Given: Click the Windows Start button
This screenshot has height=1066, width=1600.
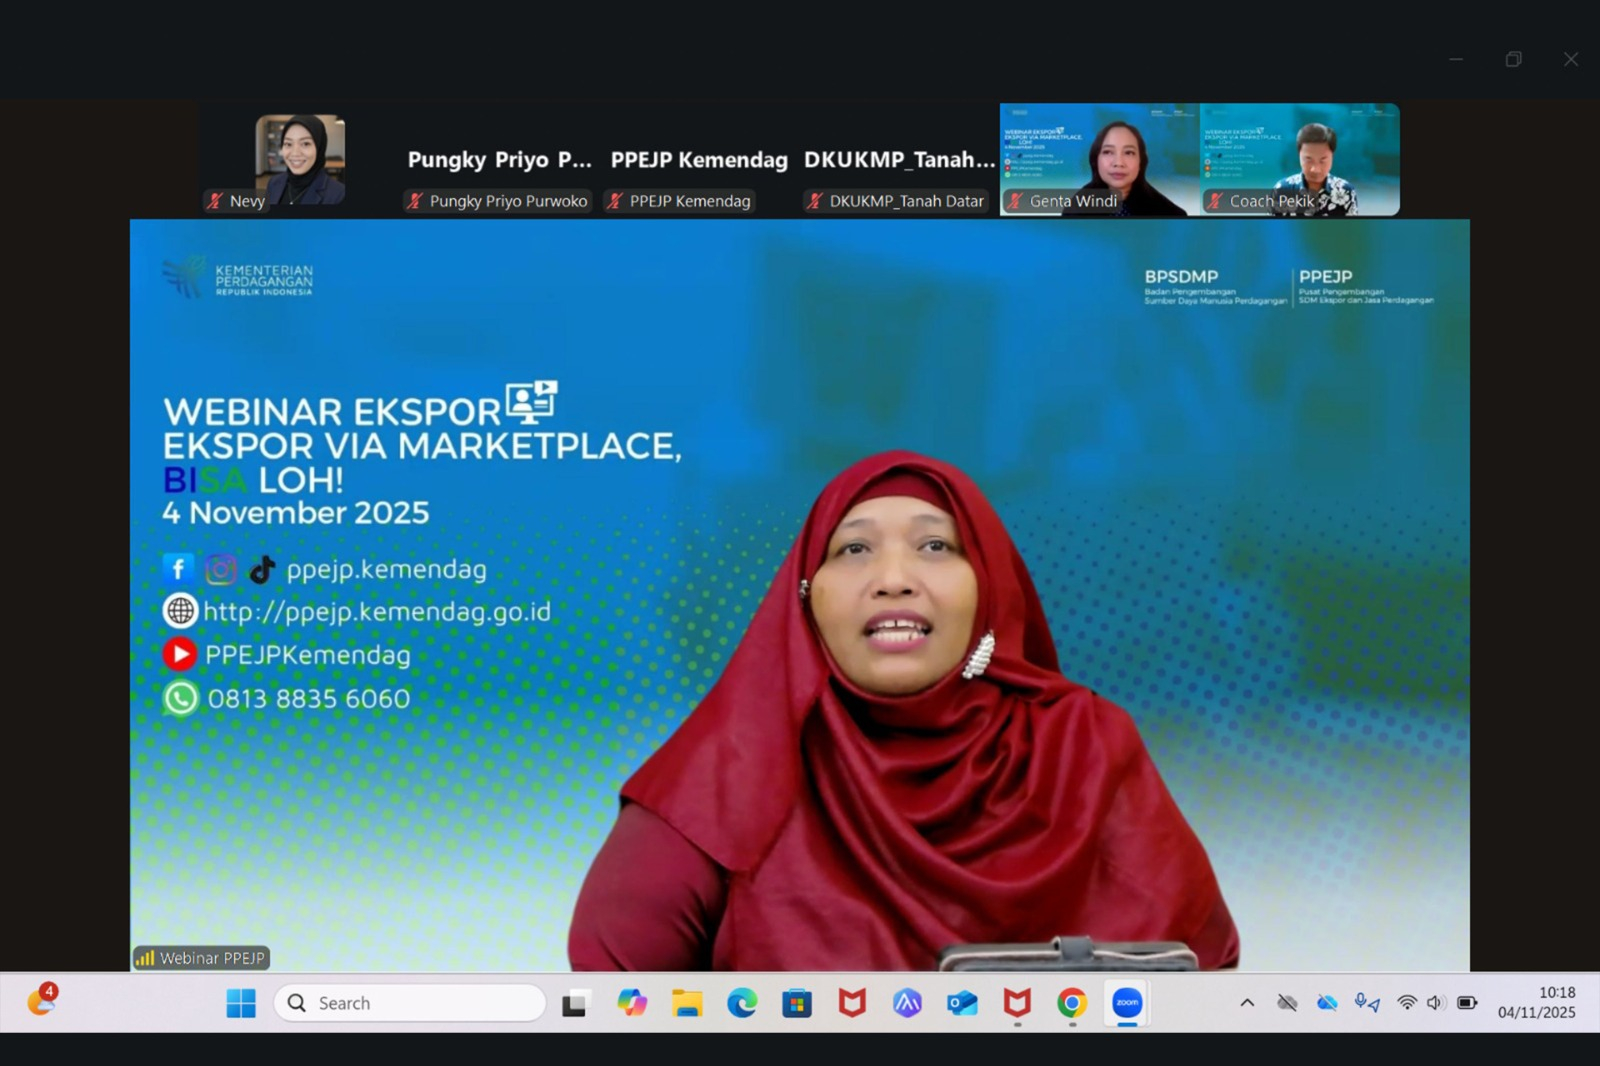Looking at the screenshot, I should coord(241,1003).
